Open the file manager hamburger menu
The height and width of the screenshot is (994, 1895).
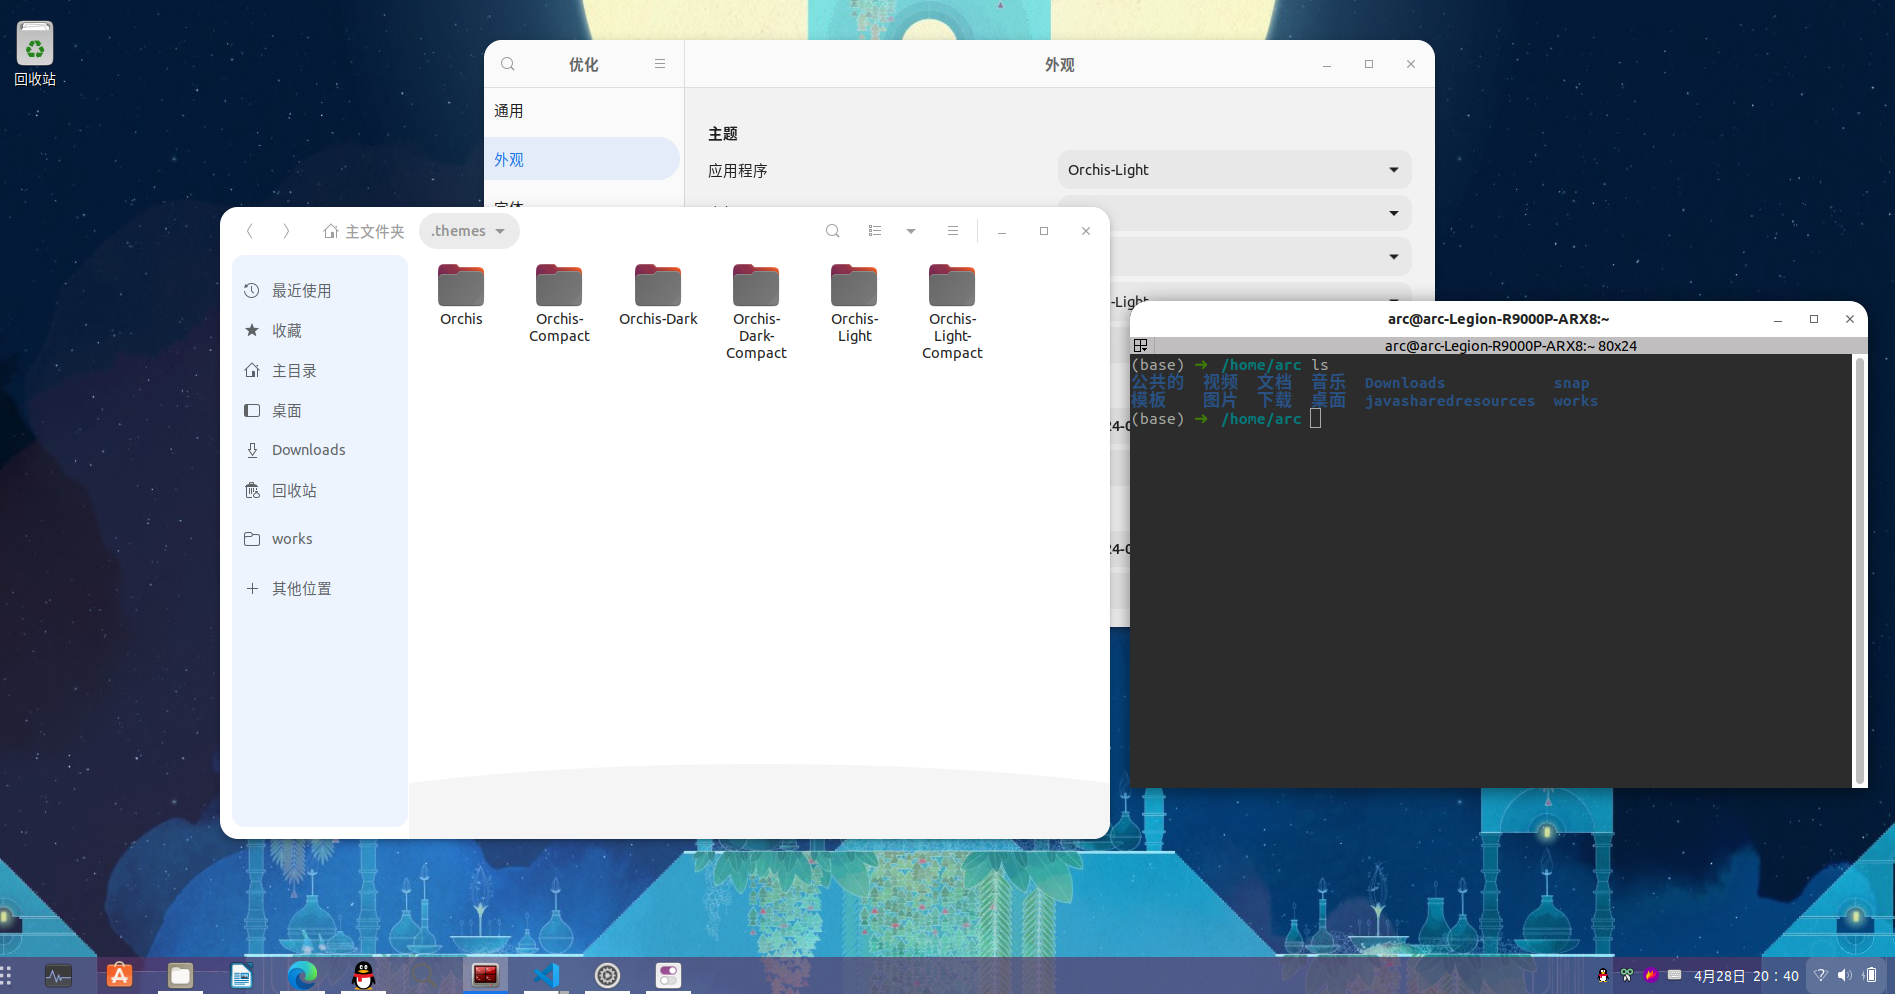953,231
